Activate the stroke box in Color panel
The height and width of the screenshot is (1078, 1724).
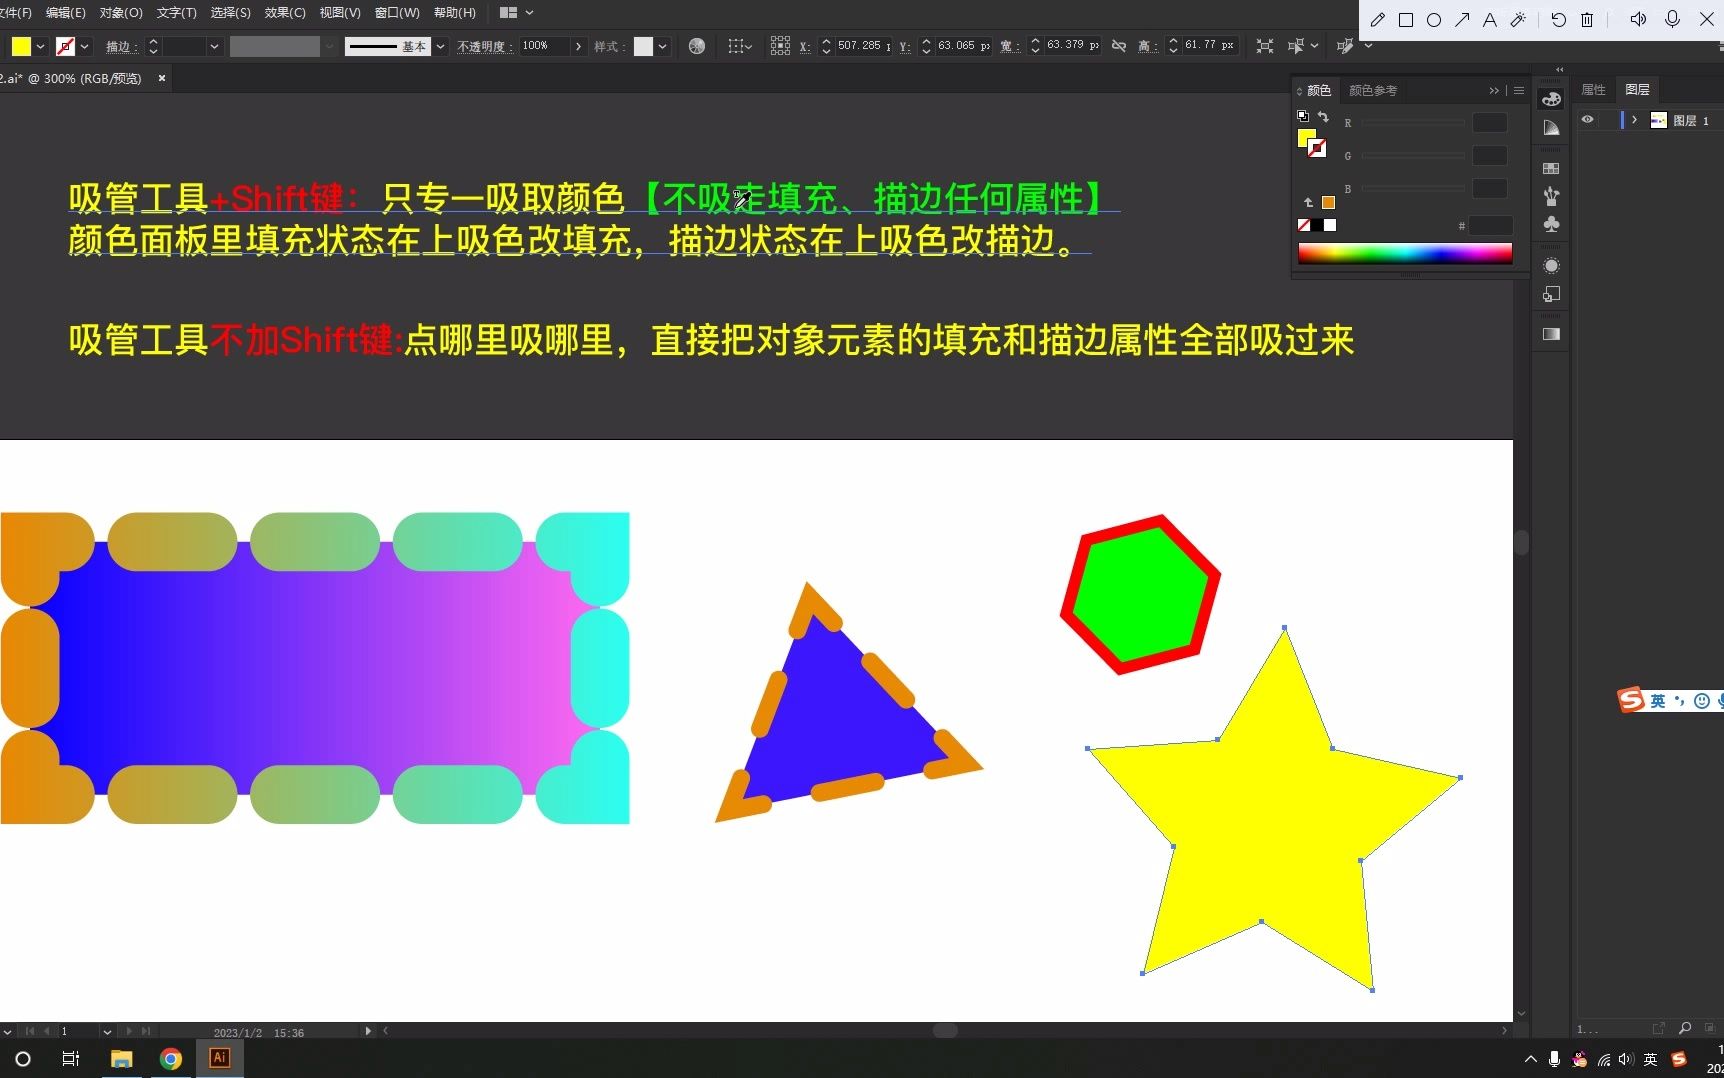coord(1318,148)
